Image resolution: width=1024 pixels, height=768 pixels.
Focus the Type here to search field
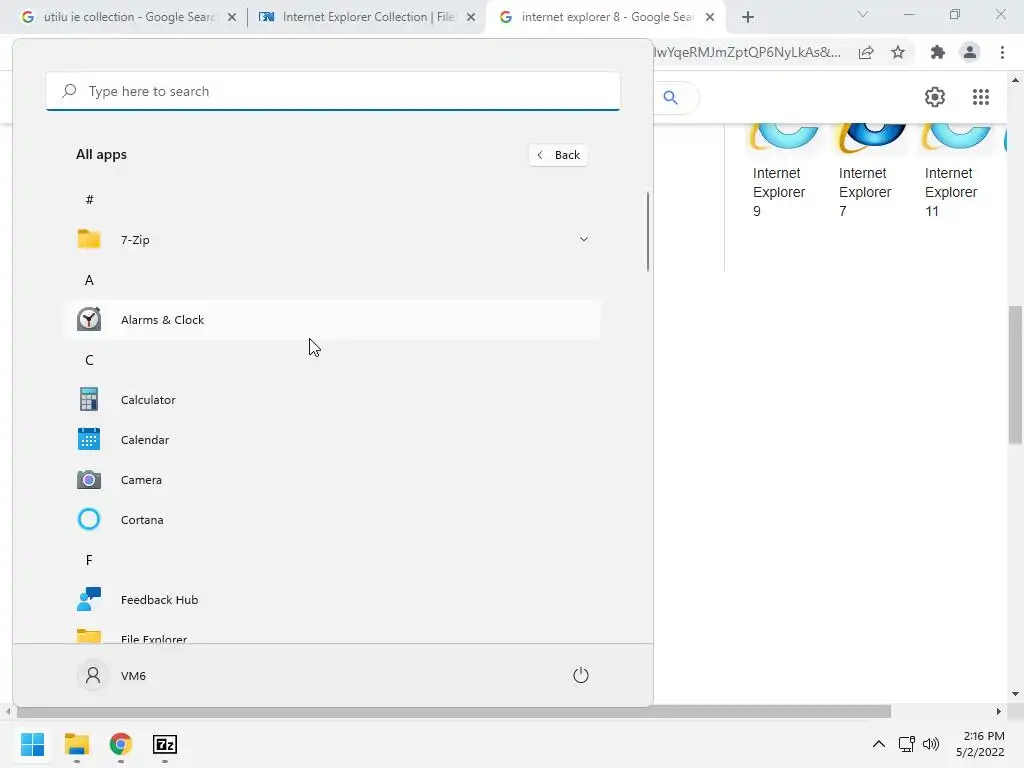pyautogui.click(x=333, y=91)
